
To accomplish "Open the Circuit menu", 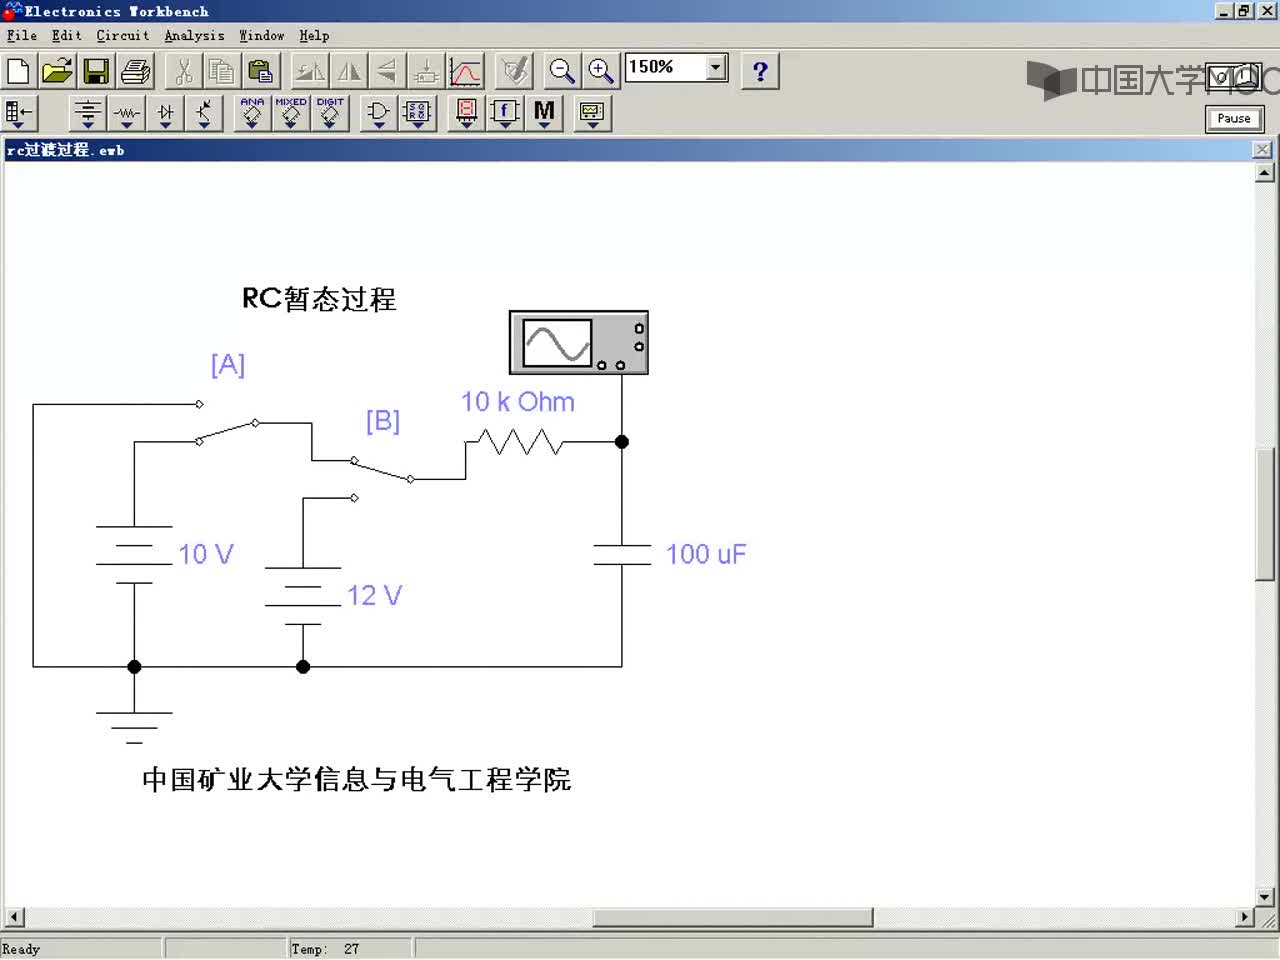I will [123, 35].
